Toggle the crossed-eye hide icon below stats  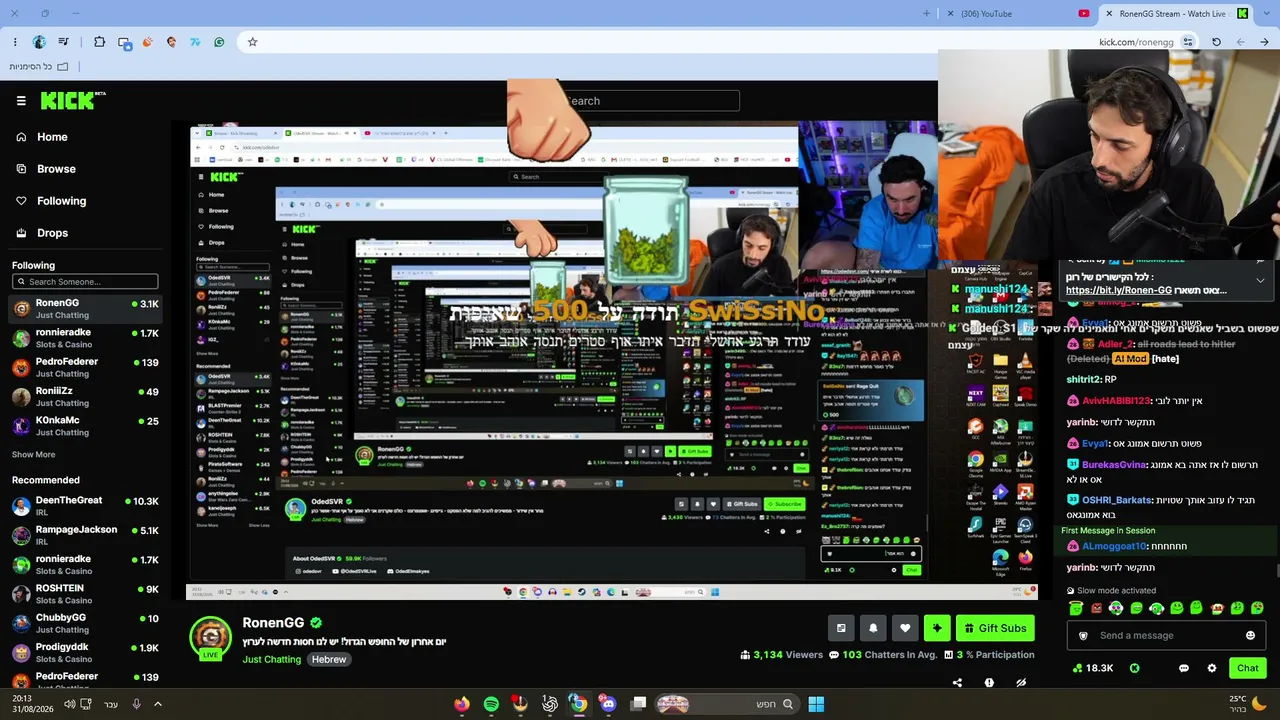click(x=1021, y=683)
